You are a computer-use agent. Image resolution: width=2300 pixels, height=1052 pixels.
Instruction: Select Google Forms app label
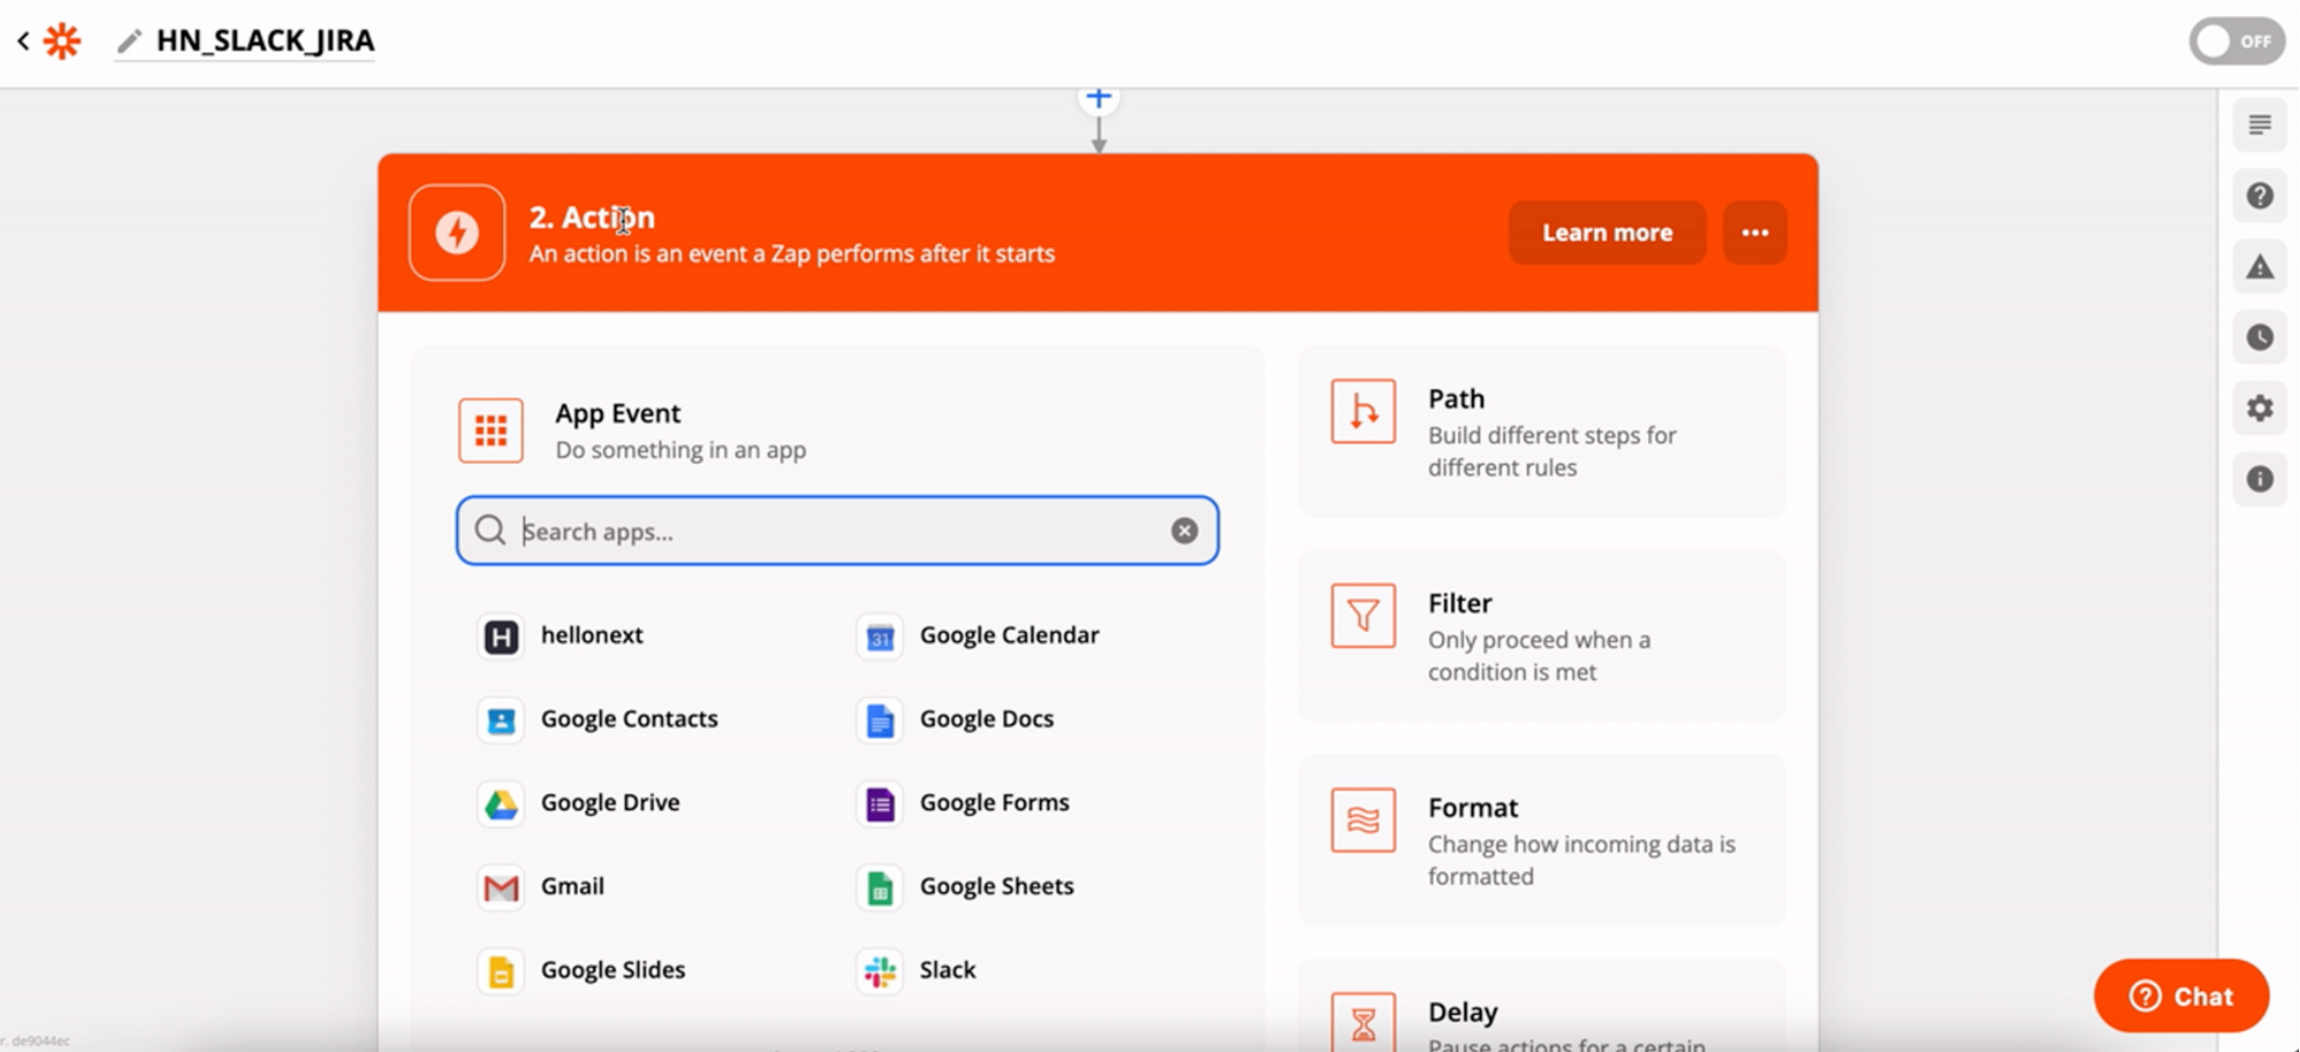994,803
